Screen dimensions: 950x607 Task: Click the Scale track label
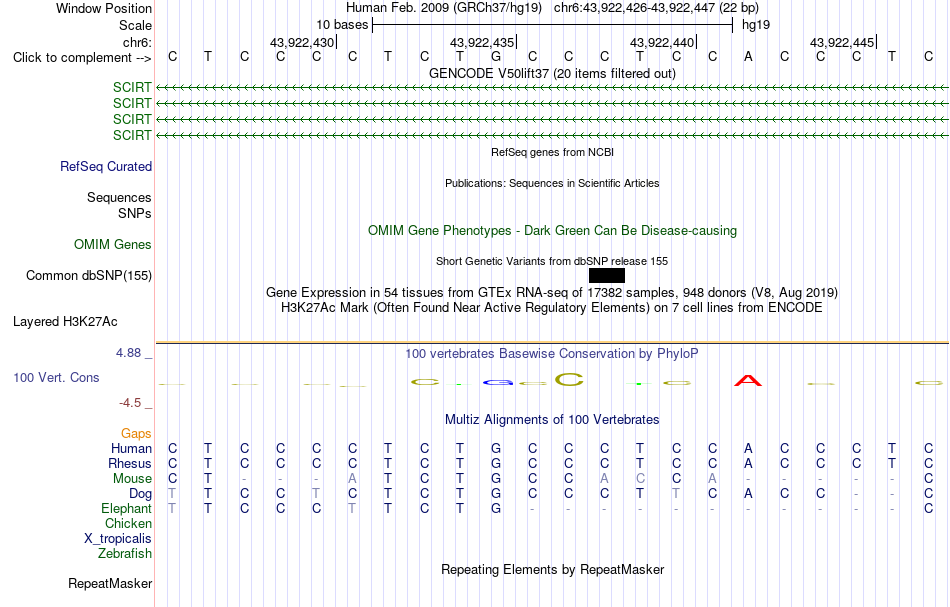136,25
